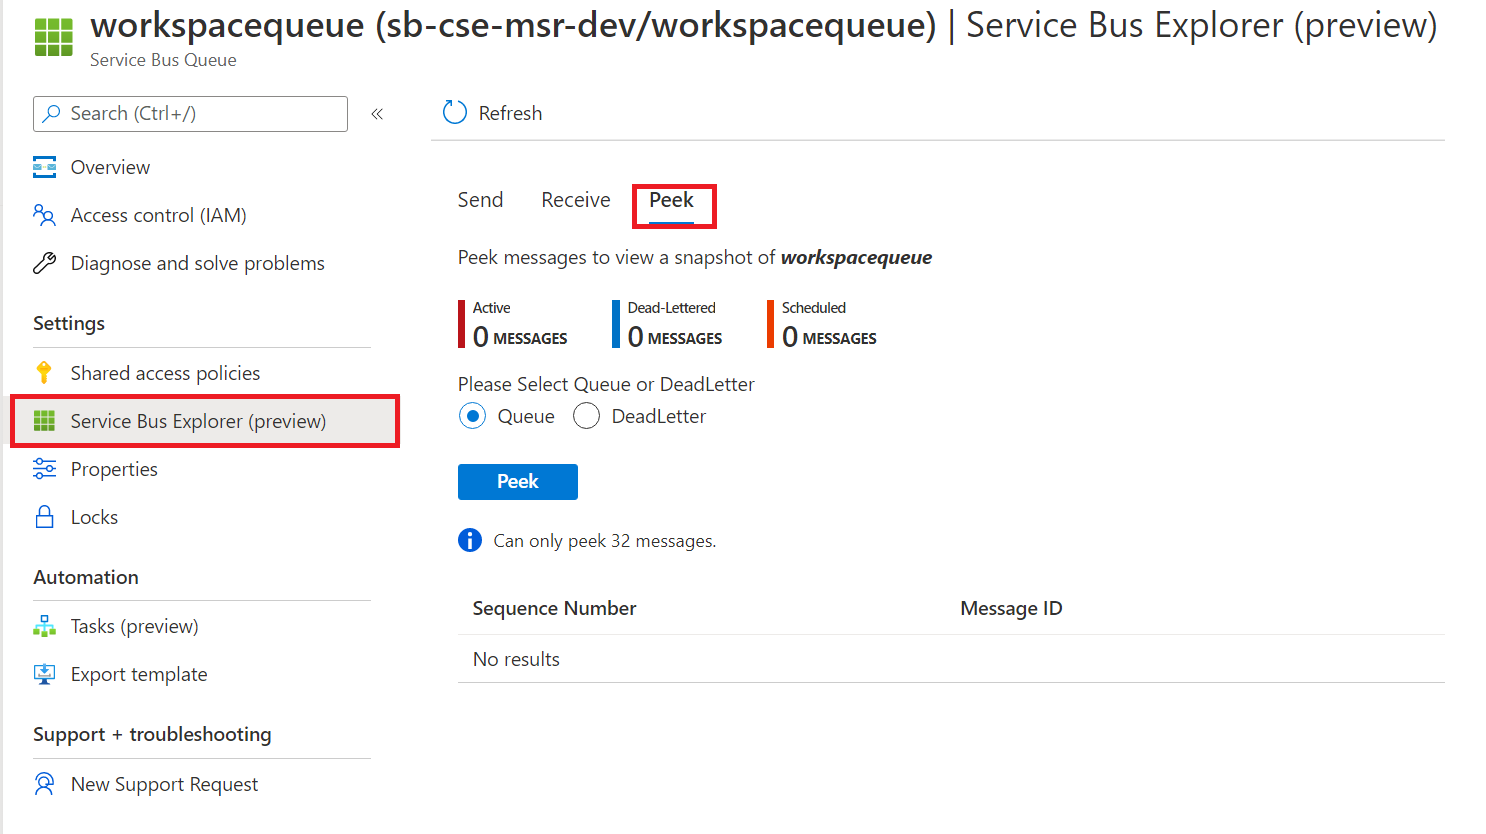Viewport: 1486px width, 834px height.
Task: Select the Access control (IAM) shield icon
Action: [44, 214]
